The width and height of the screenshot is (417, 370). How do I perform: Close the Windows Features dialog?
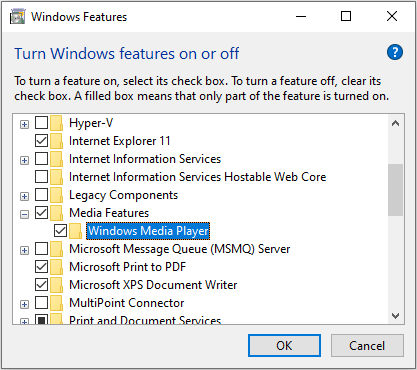tap(392, 16)
